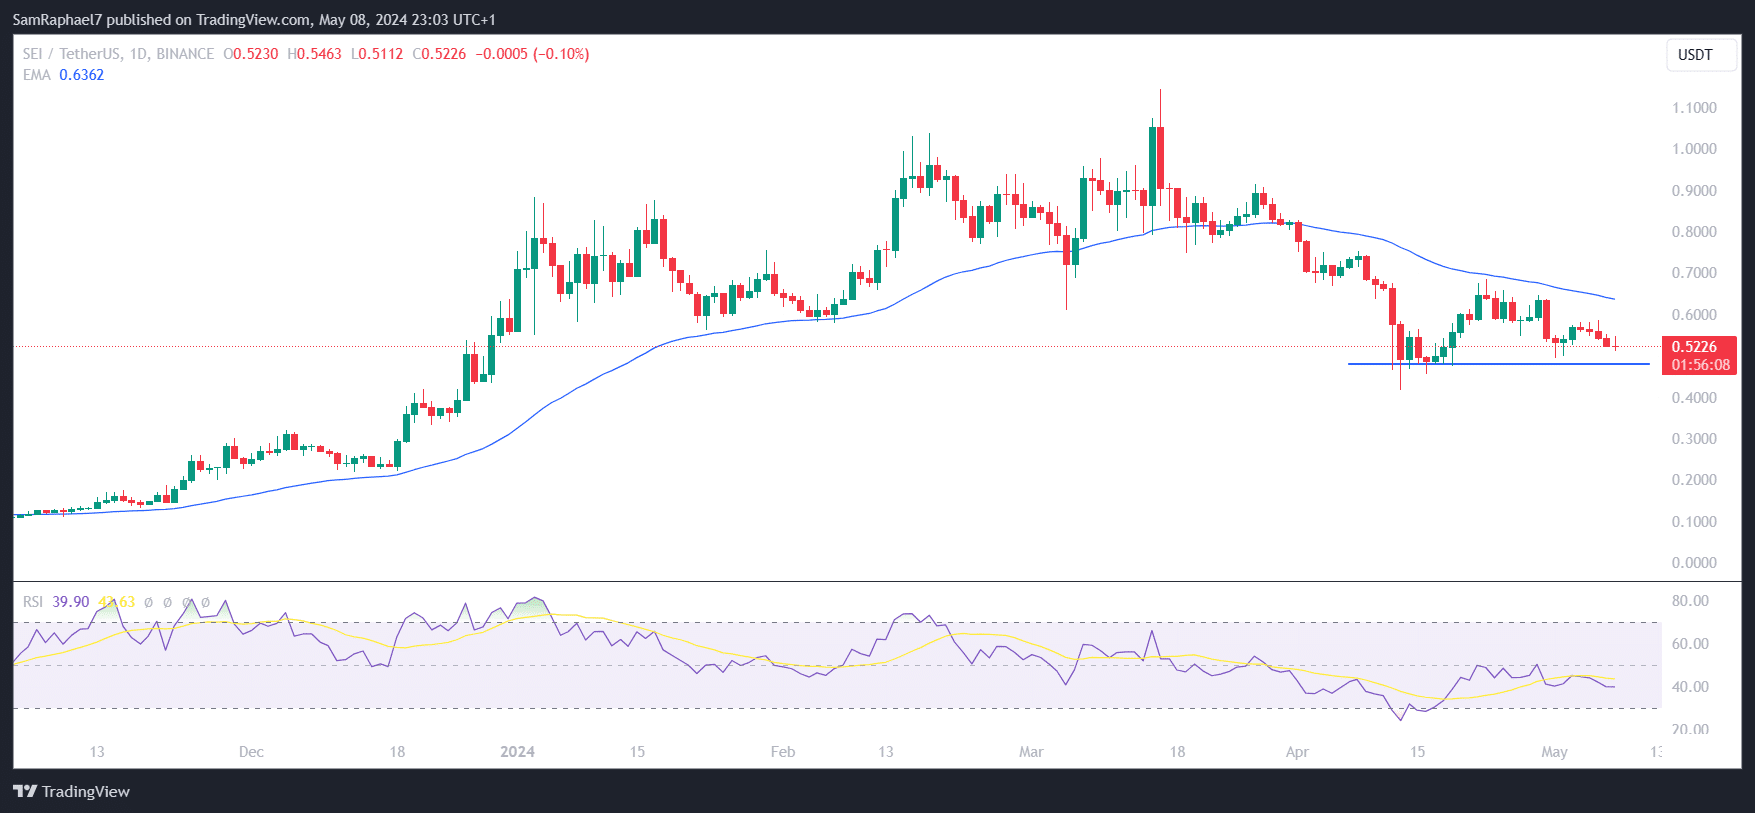Click the current price label 0.5226

click(x=1694, y=347)
